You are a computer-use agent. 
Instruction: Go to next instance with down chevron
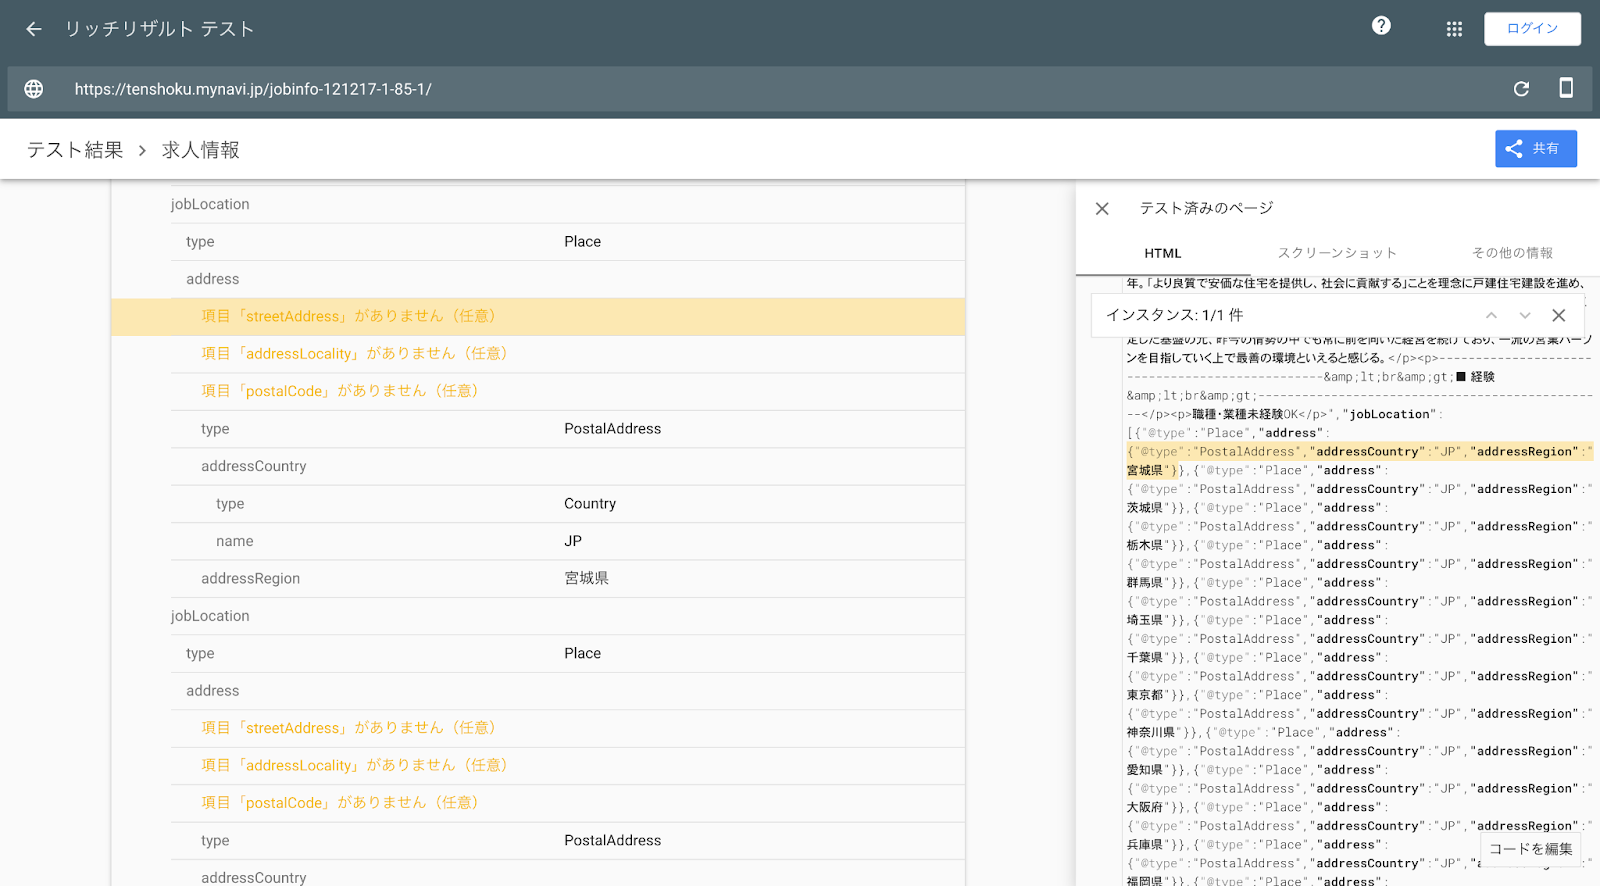[1525, 315]
